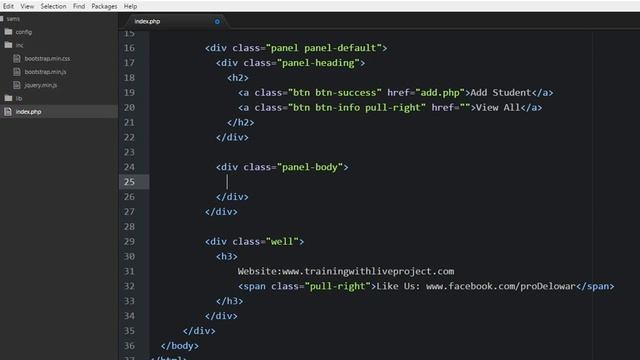Click the opening <h3> tag on line 30
The height and width of the screenshot is (360, 640).
point(227,257)
